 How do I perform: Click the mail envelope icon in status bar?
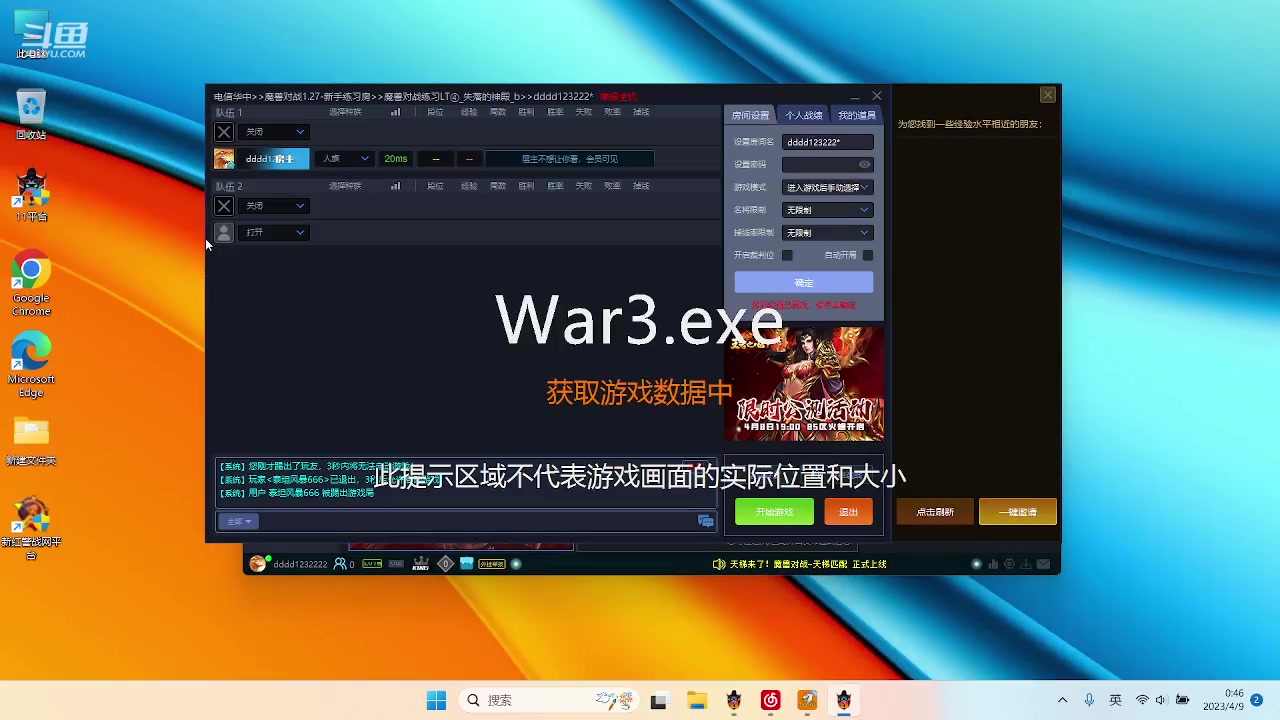tap(1043, 564)
